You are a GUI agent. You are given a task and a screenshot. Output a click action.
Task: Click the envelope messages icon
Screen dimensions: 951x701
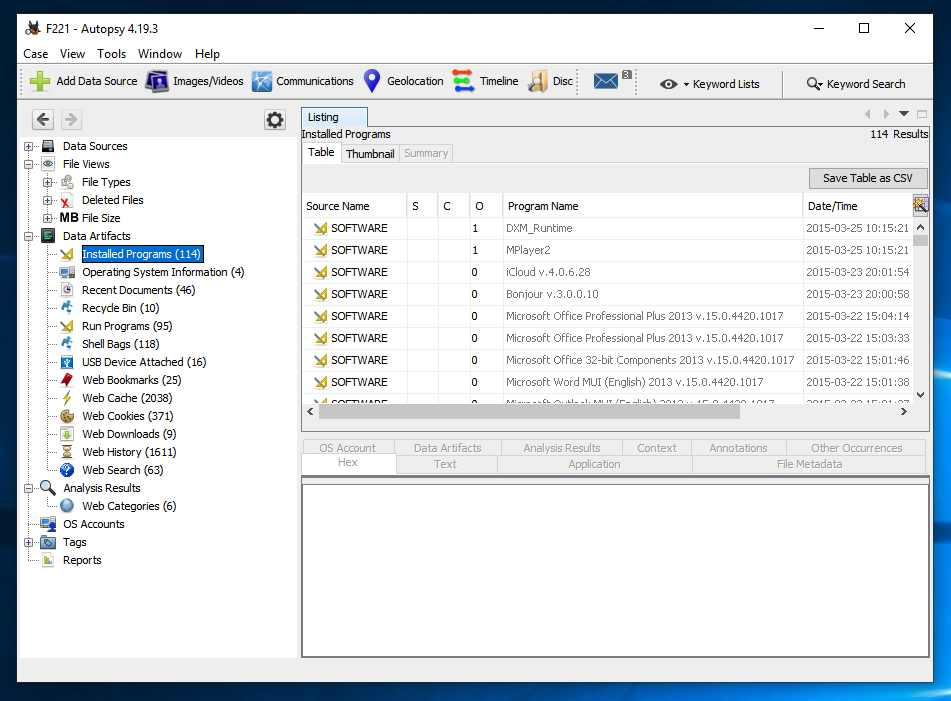click(x=606, y=81)
